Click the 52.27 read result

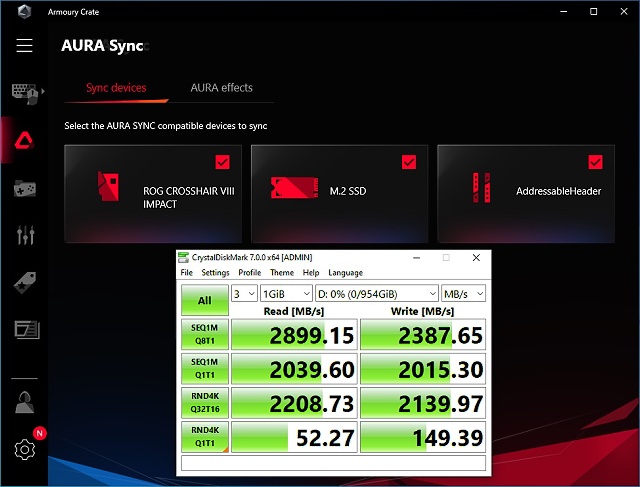click(x=294, y=437)
